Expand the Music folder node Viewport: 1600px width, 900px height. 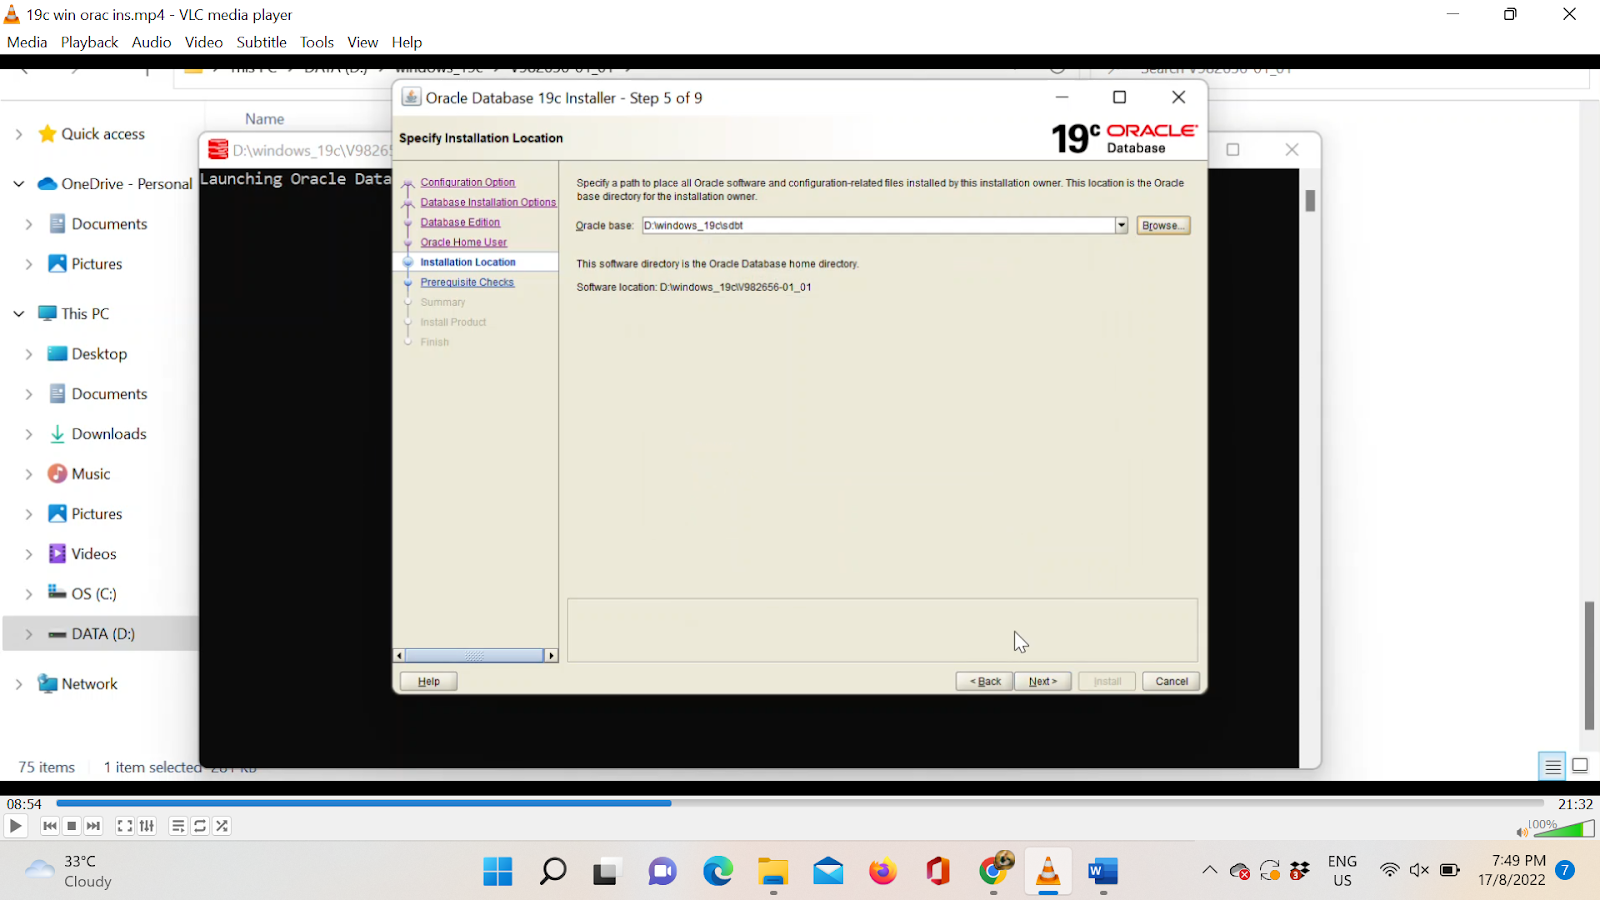(28, 474)
